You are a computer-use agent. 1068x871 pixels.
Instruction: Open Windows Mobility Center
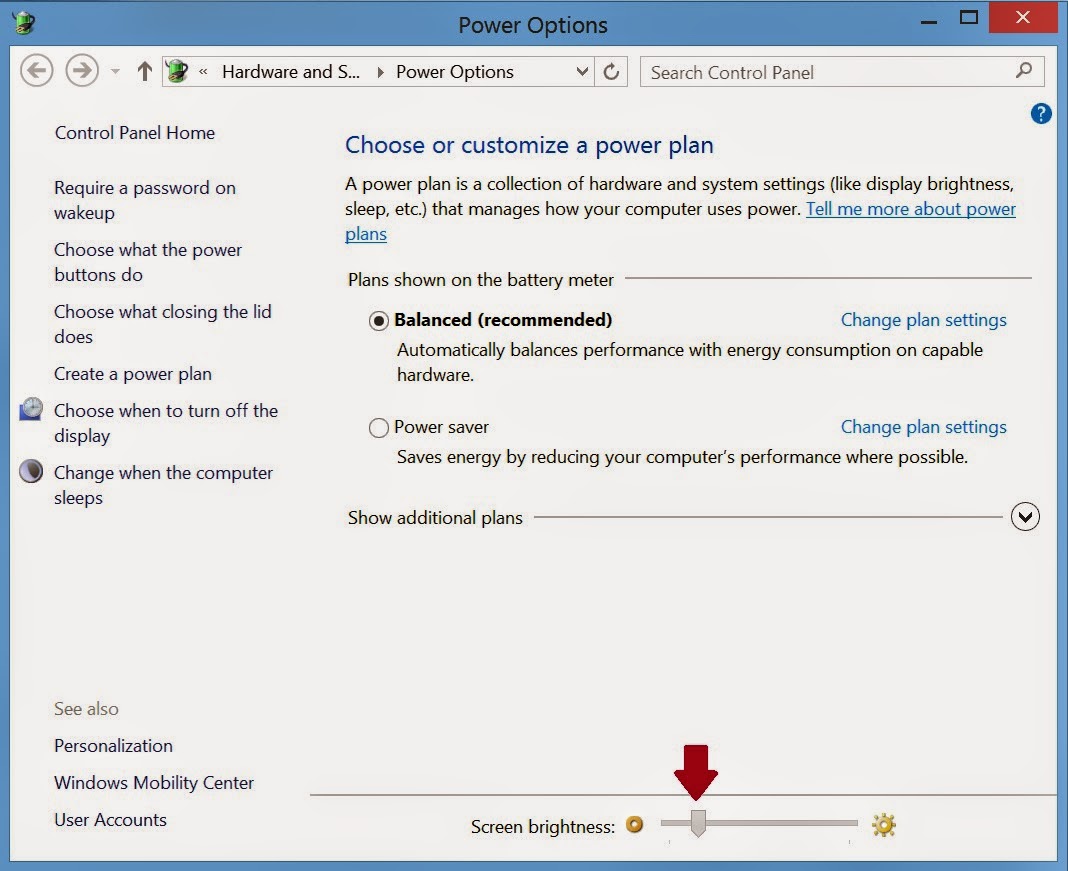(x=154, y=782)
